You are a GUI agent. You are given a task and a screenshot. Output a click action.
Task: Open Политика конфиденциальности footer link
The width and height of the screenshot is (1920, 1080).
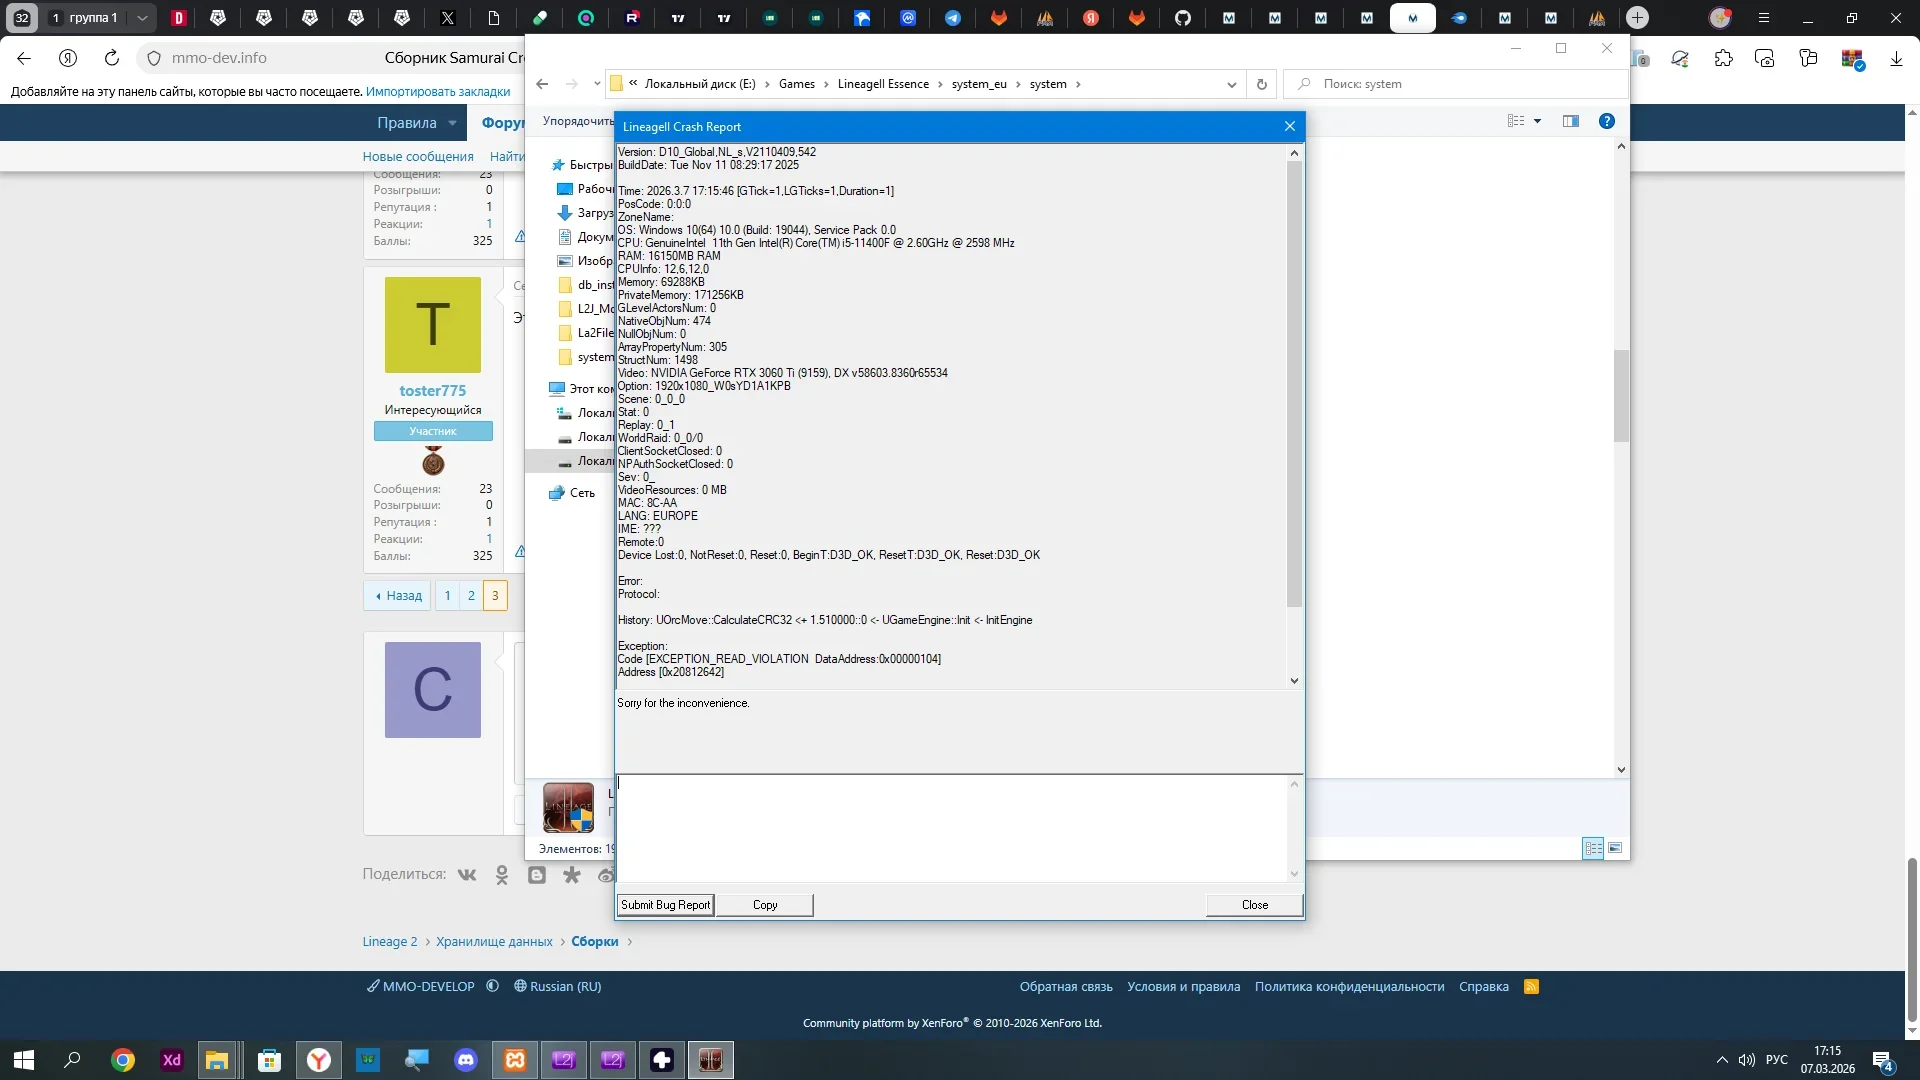[1350, 987]
